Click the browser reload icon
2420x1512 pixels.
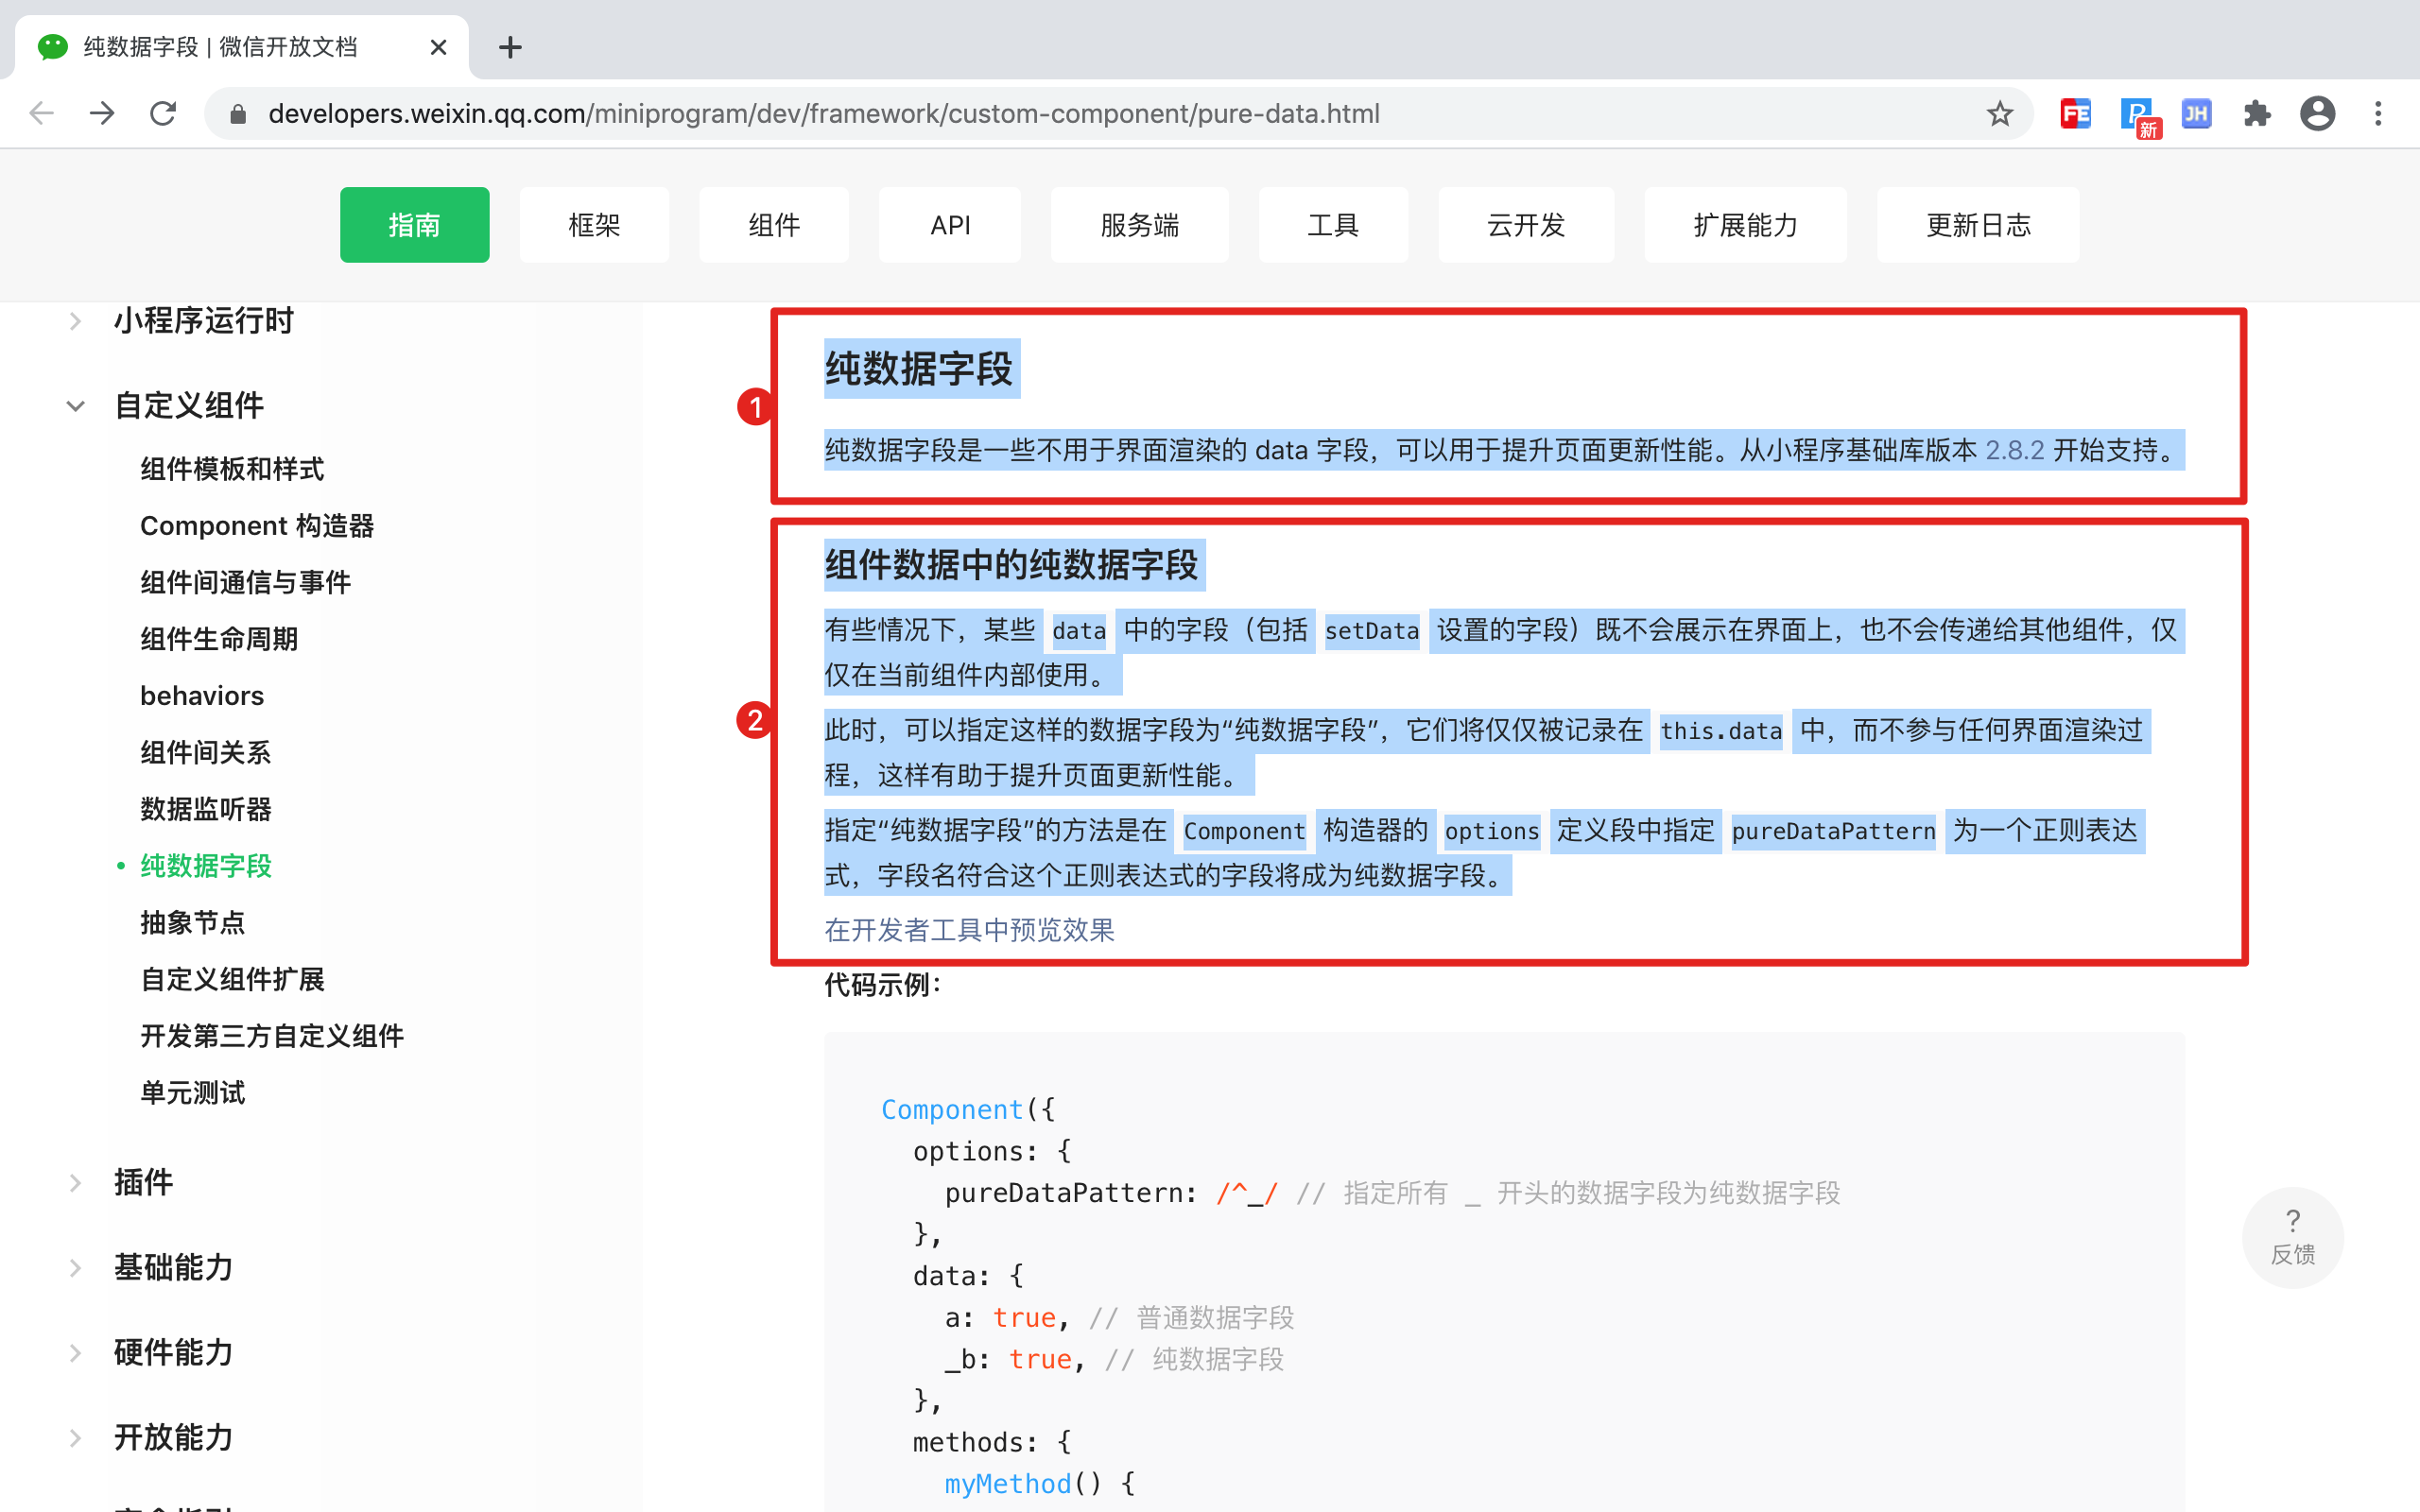[x=163, y=114]
